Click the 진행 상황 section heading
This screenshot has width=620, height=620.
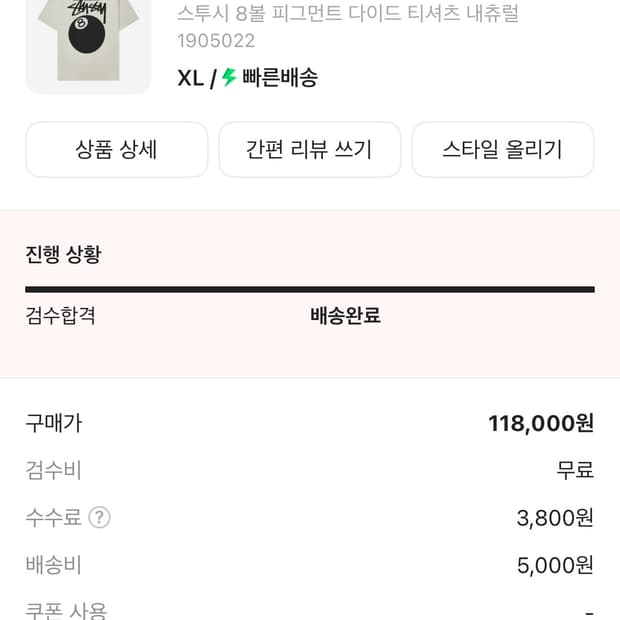pos(63,254)
